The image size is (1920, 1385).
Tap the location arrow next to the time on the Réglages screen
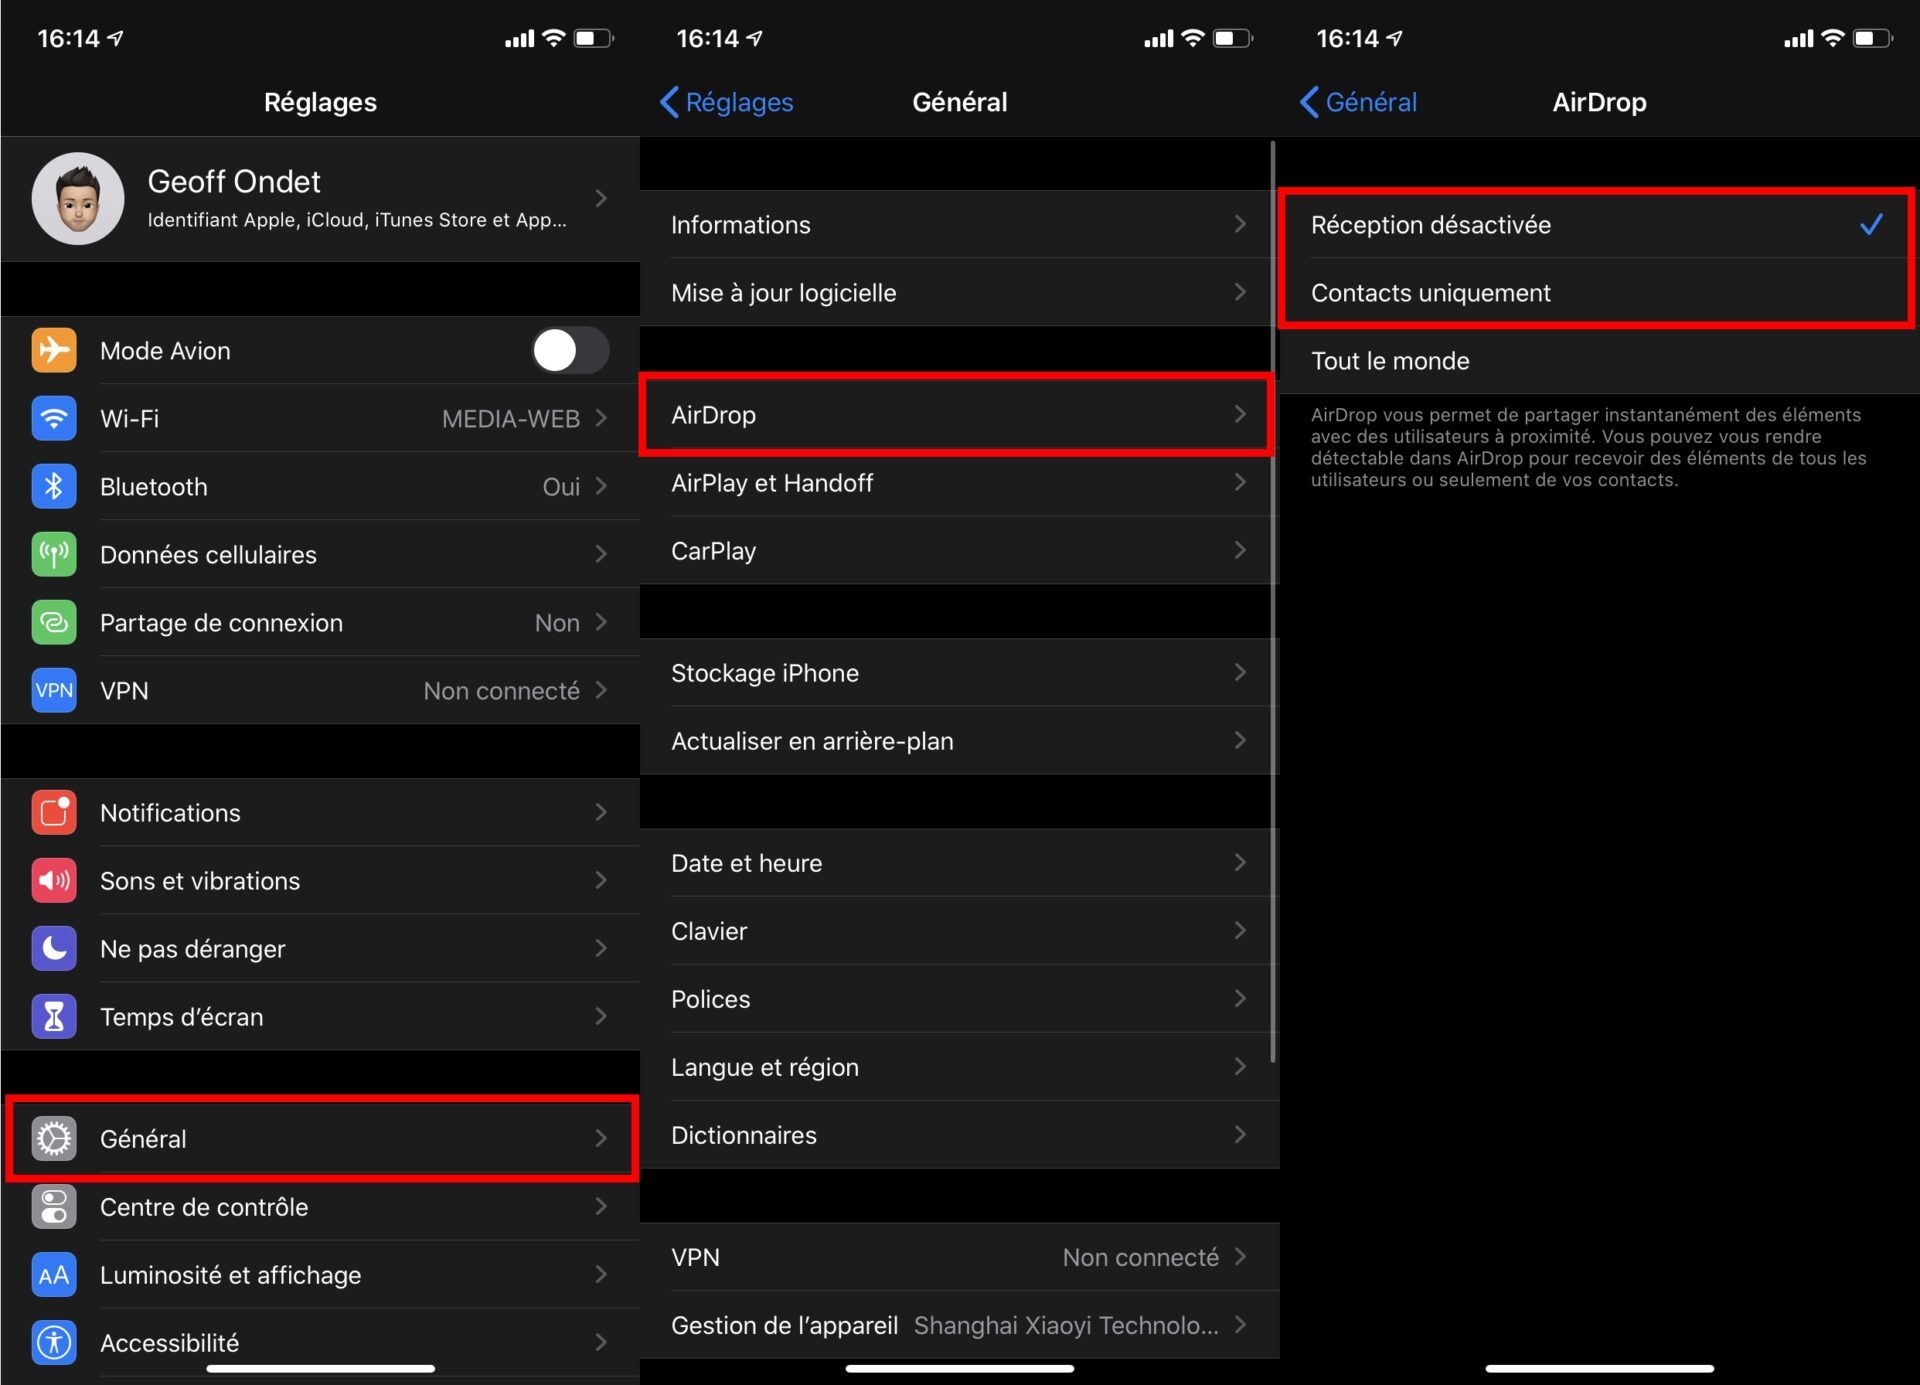pyautogui.click(x=116, y=38)
